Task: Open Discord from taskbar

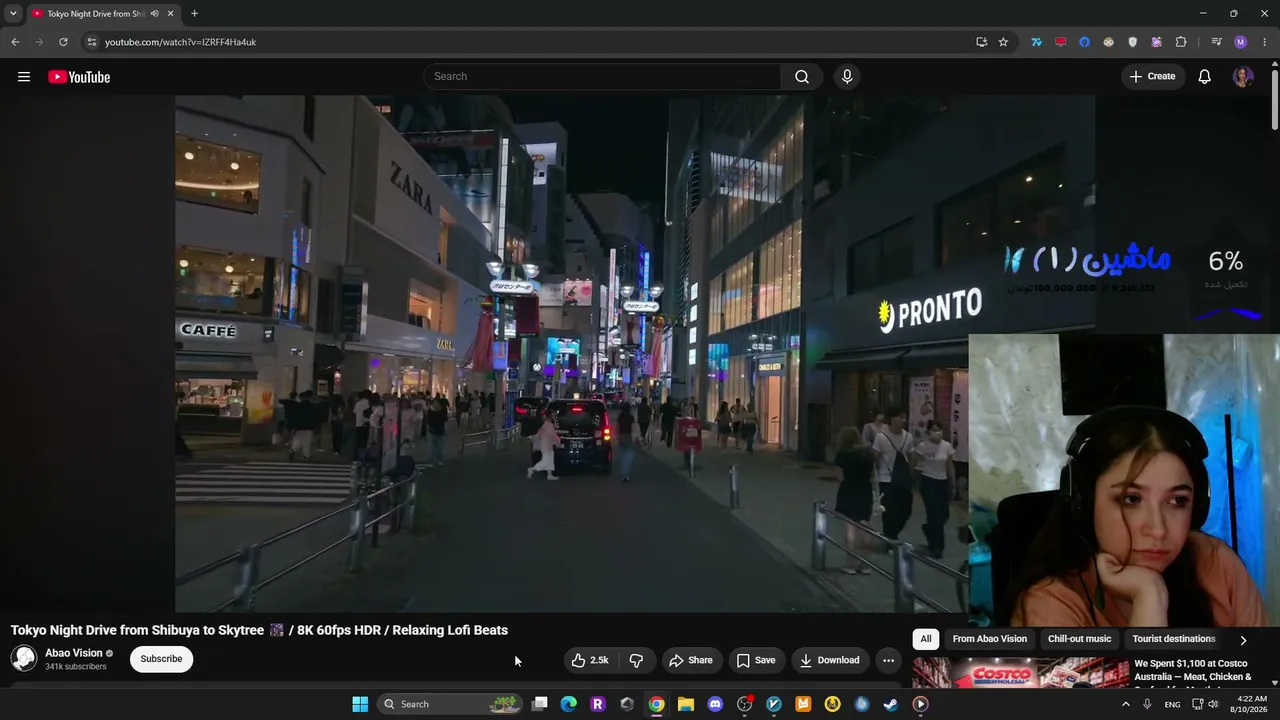Action: 715,704
